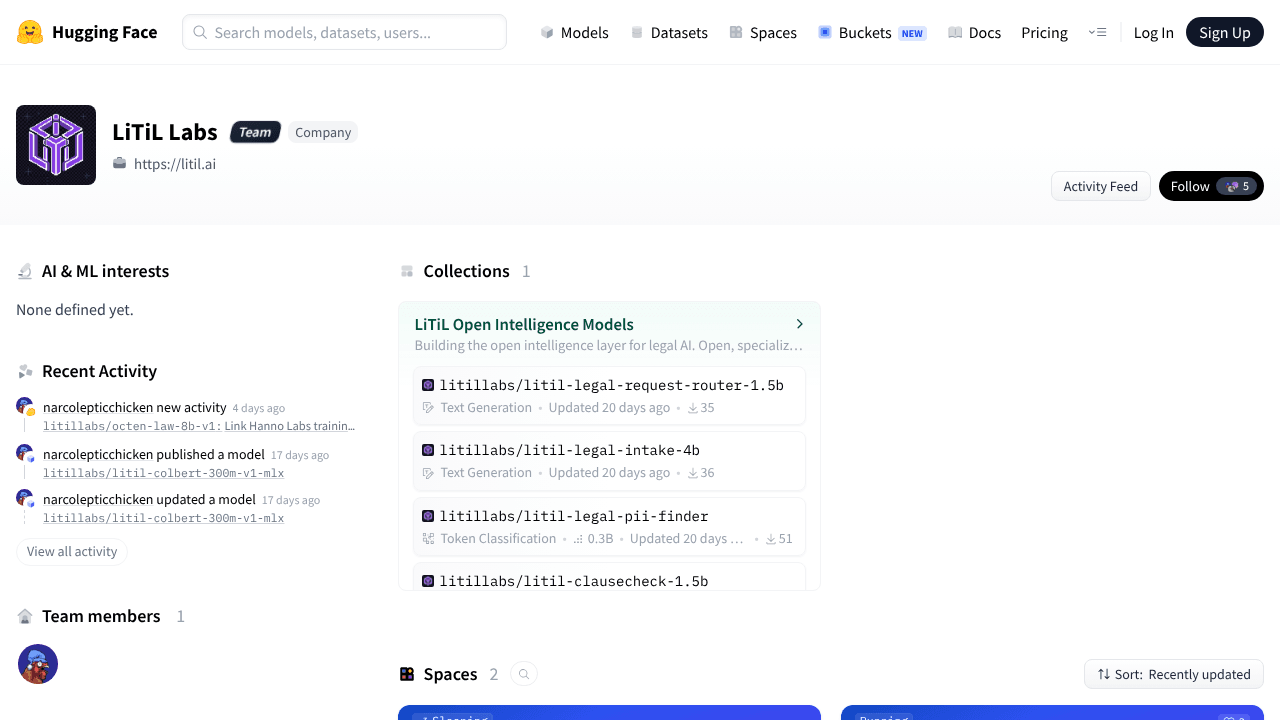
Task: Click the LiTiL Labs organization avatar
Action: tap(56, 145)
